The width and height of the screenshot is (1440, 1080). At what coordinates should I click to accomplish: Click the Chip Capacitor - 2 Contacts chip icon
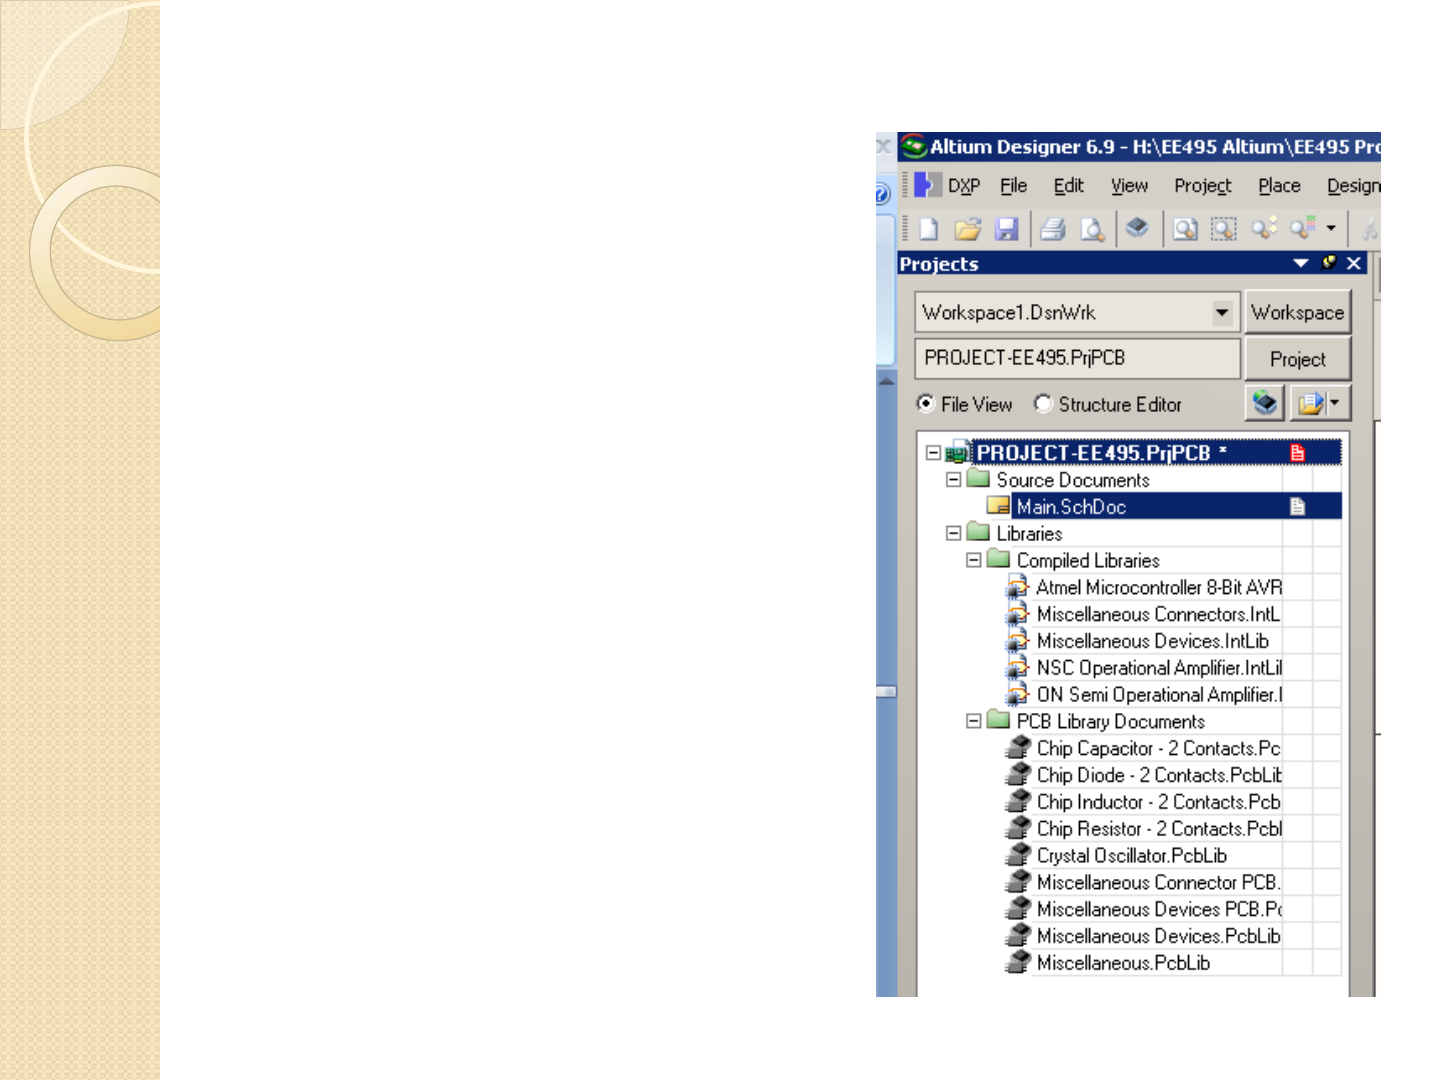1018,748
